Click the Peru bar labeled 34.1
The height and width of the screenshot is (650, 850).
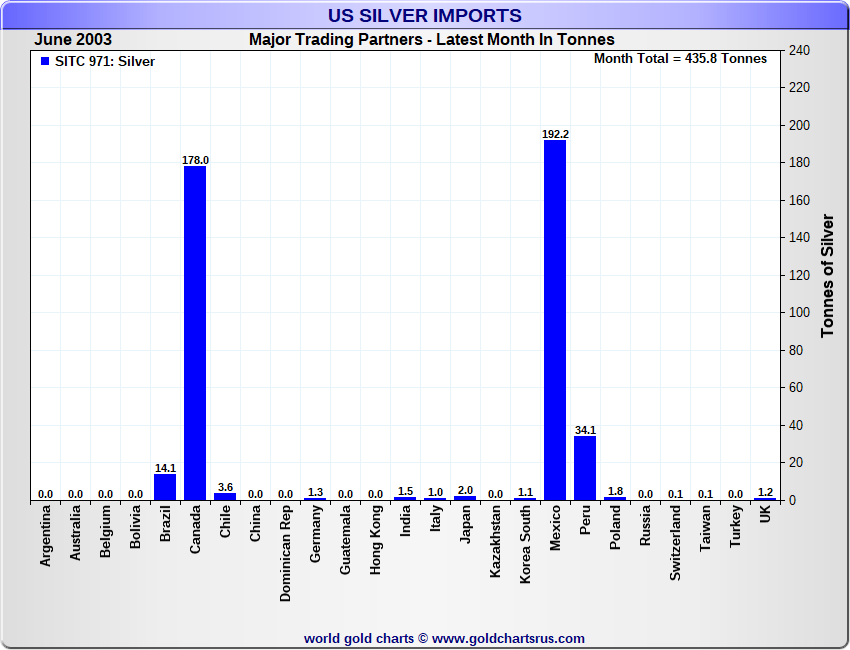pyautogui.click(x=585, y=467)
